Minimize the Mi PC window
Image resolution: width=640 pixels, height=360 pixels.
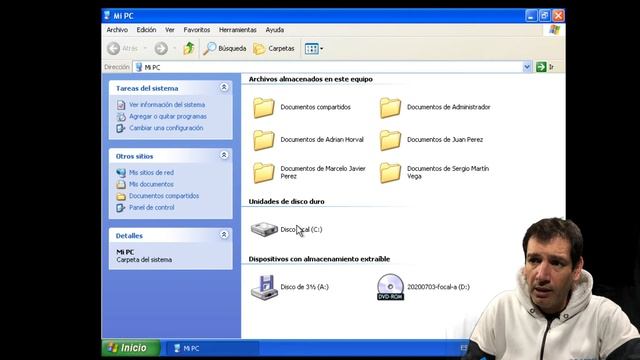coord(531,16)
